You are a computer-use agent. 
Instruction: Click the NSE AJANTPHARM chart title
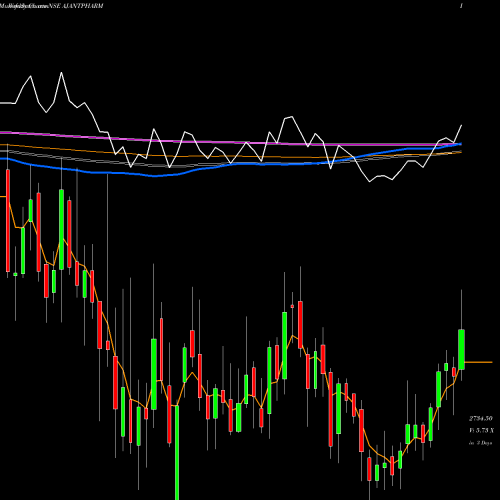coord(76,6)
